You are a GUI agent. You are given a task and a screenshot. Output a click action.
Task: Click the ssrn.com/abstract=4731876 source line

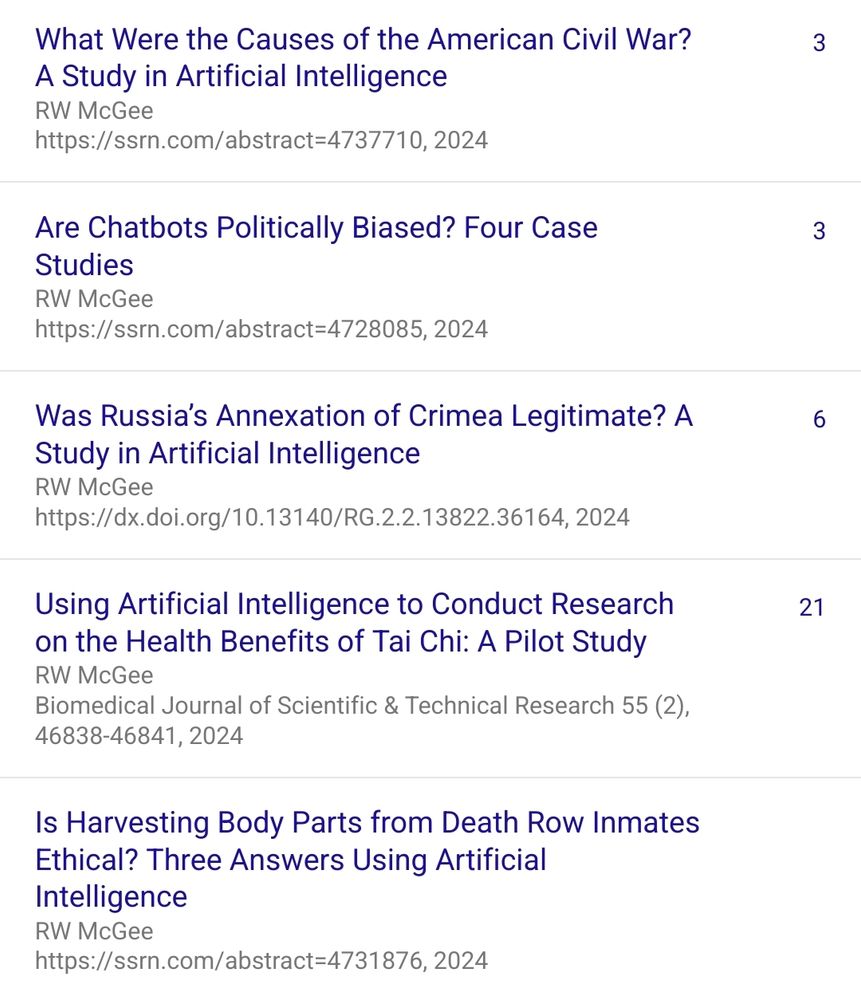pyautogui.click(x=261, y=960)
